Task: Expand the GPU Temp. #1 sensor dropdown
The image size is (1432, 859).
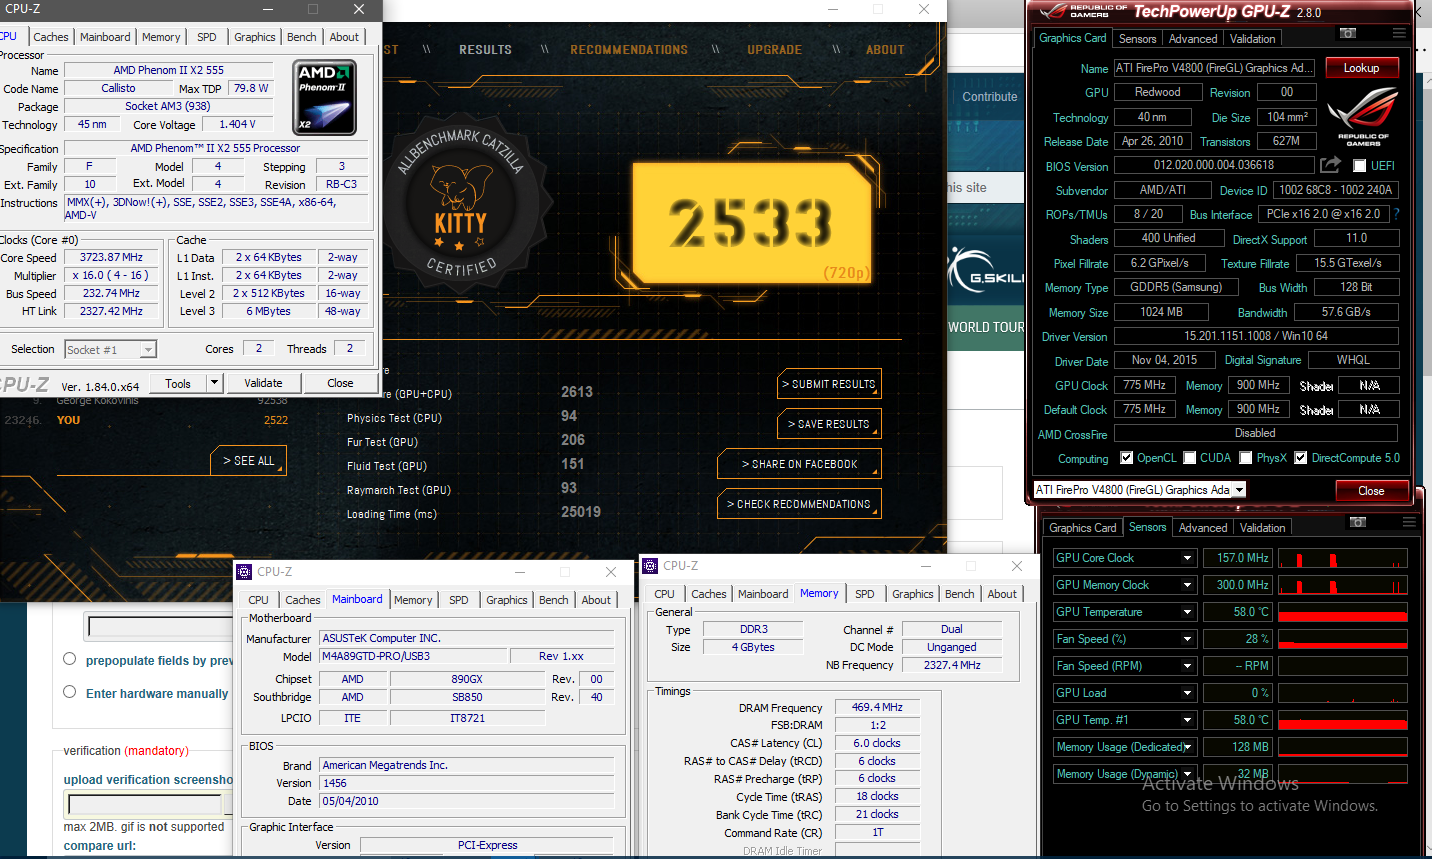Action: click(x=1188, y=720)
